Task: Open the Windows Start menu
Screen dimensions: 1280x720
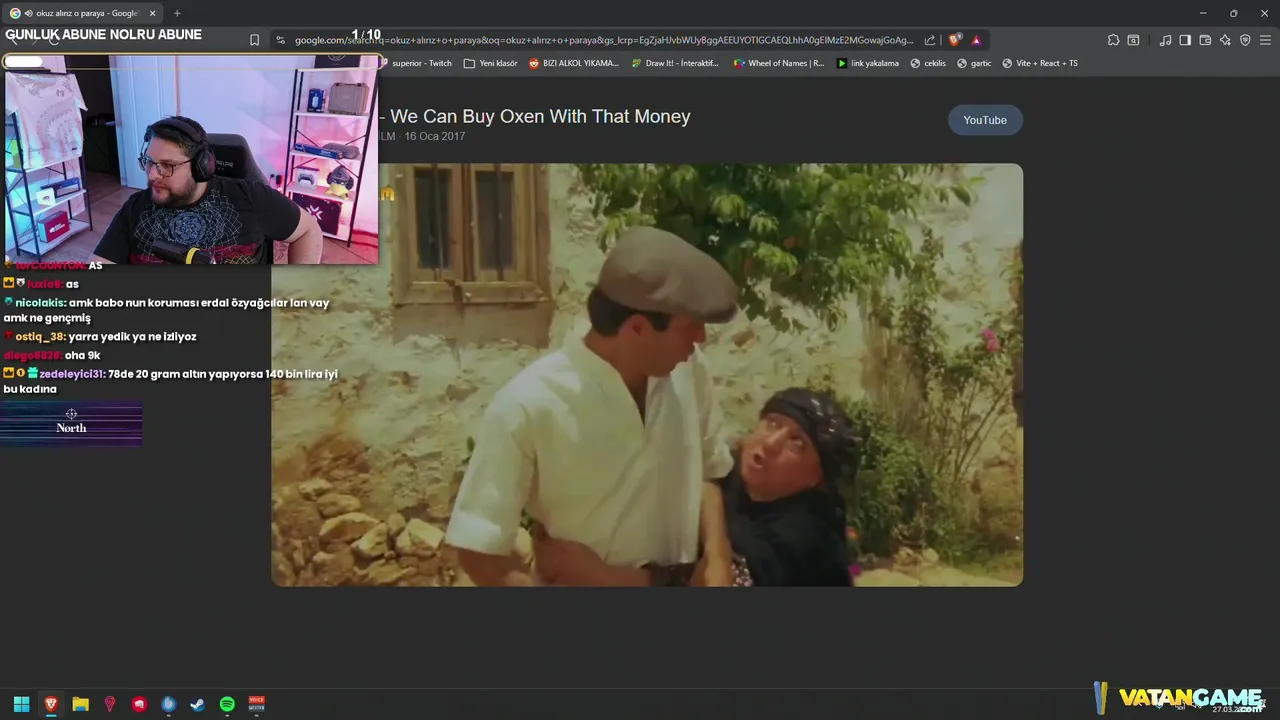Action: click(21, 704)
